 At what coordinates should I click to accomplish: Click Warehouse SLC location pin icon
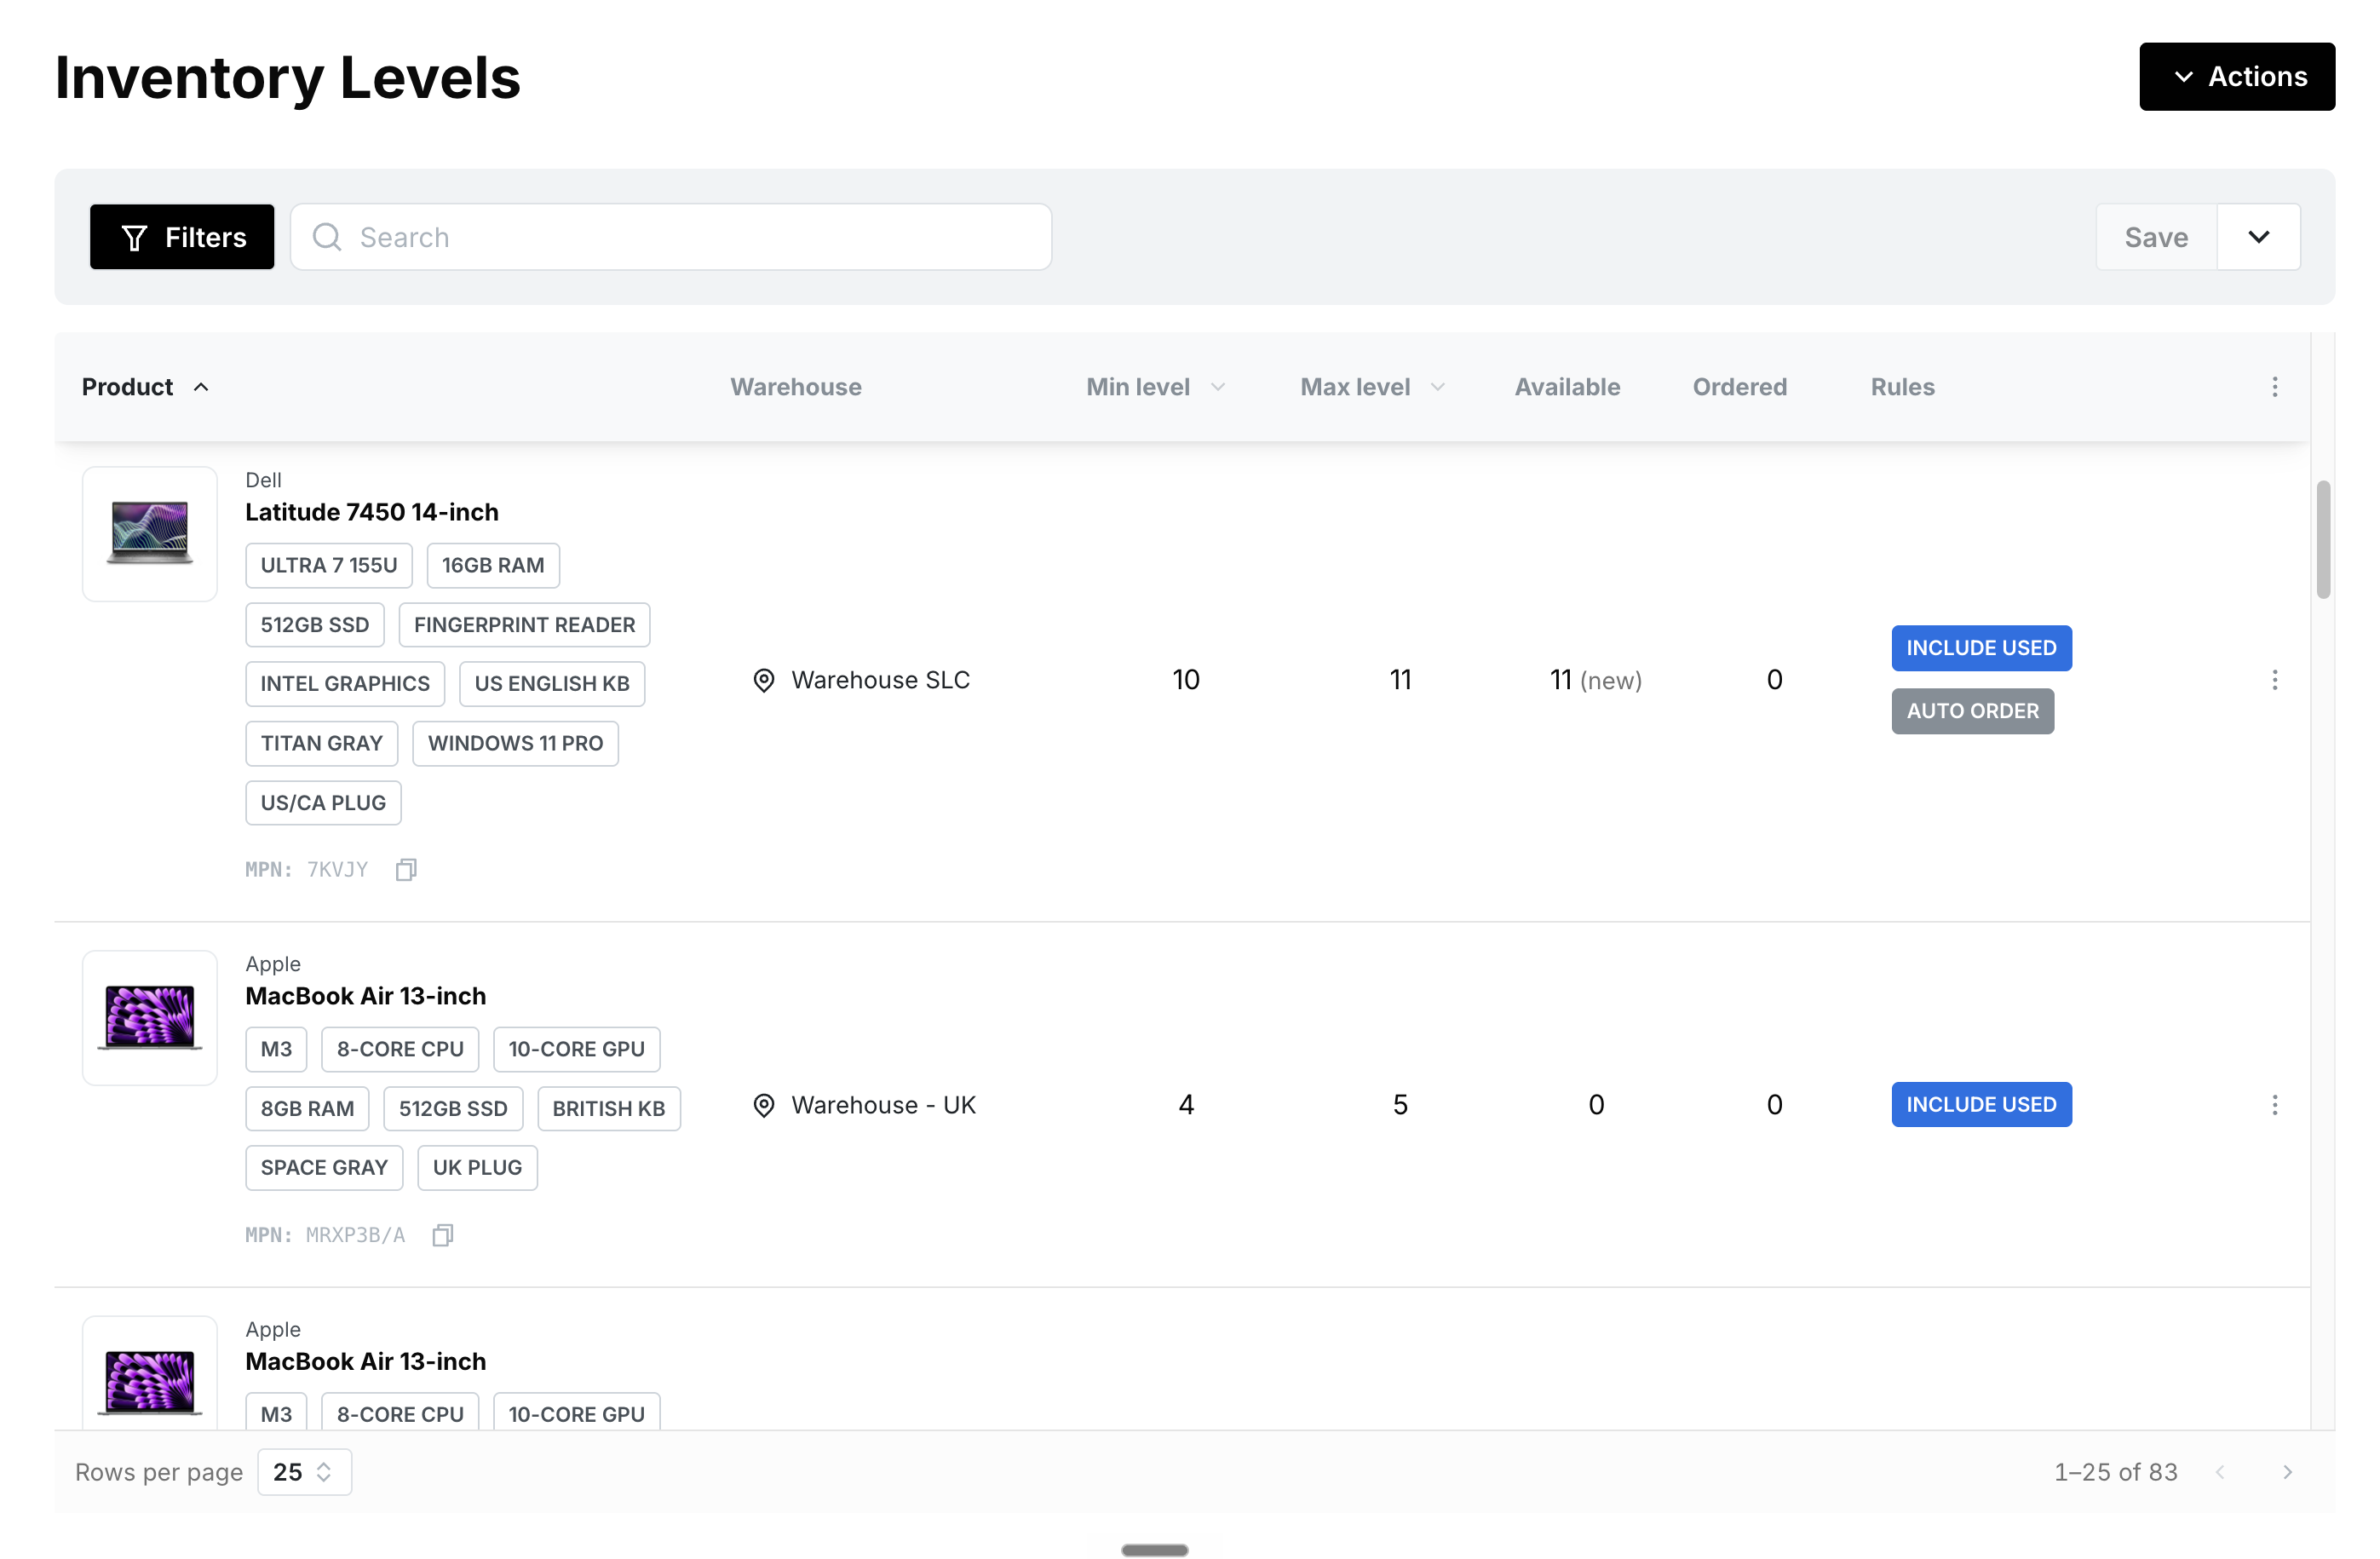(764, 680)
